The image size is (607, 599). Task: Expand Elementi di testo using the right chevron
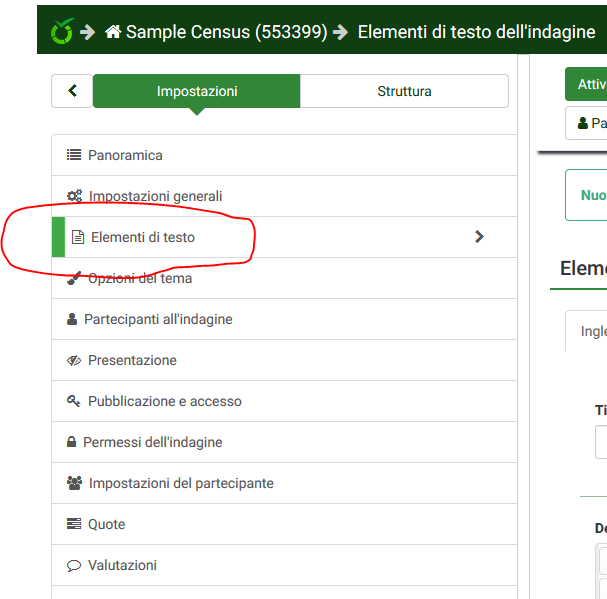click(x=479, y=237)
